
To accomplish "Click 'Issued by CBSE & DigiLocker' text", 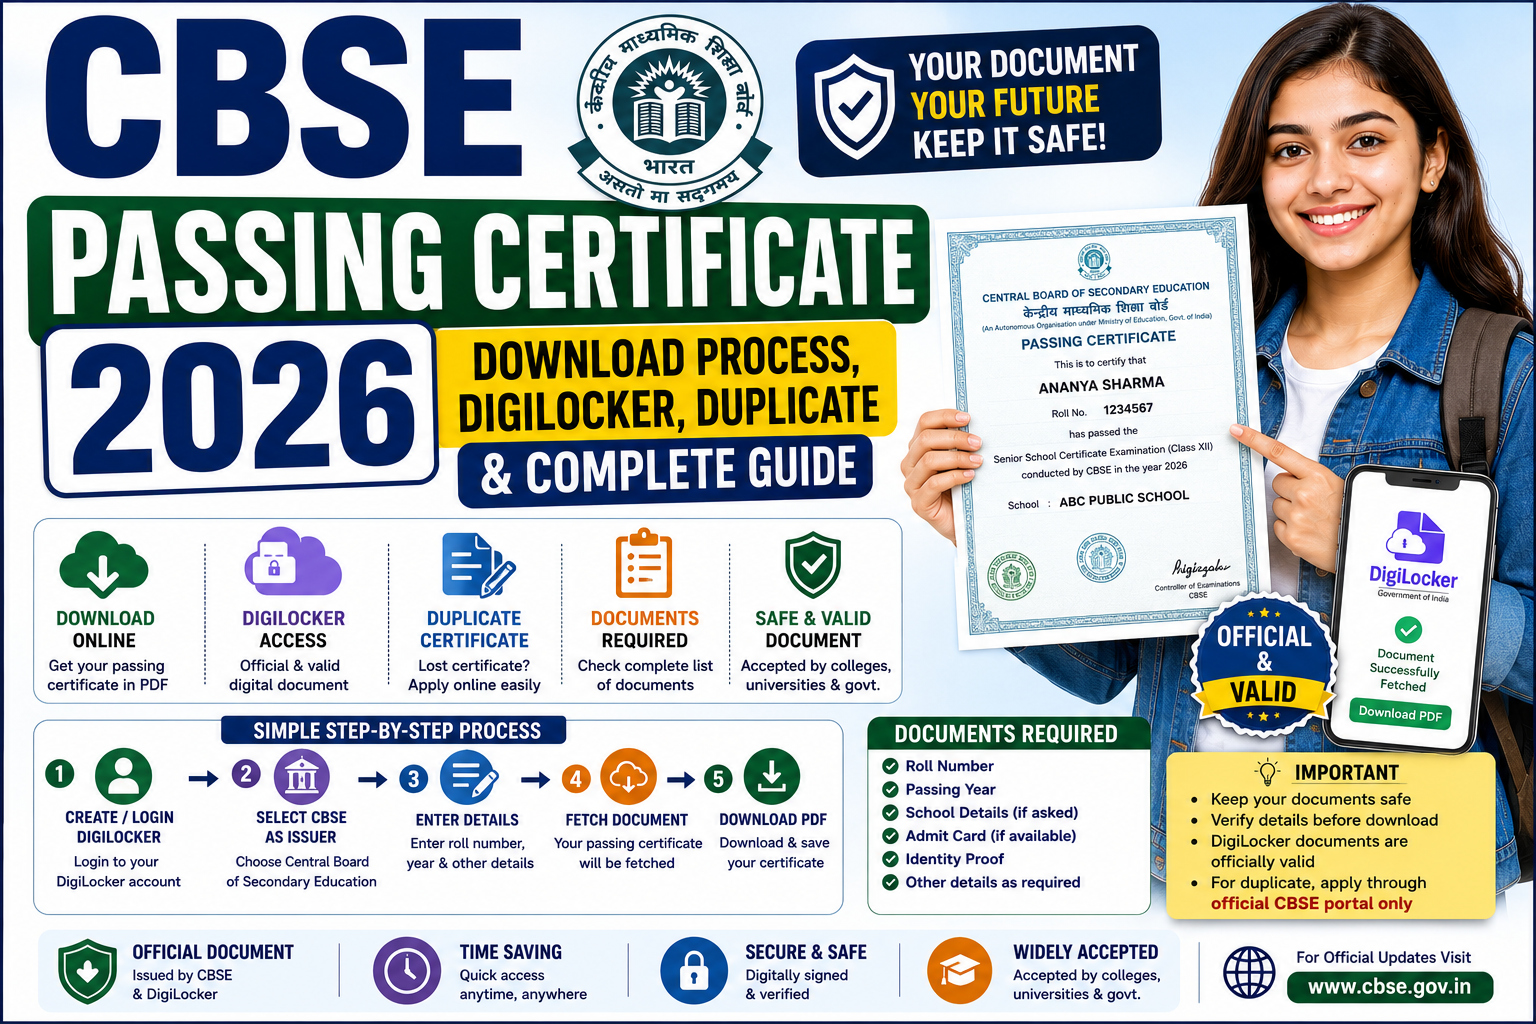I will click(x=182, y=984).
